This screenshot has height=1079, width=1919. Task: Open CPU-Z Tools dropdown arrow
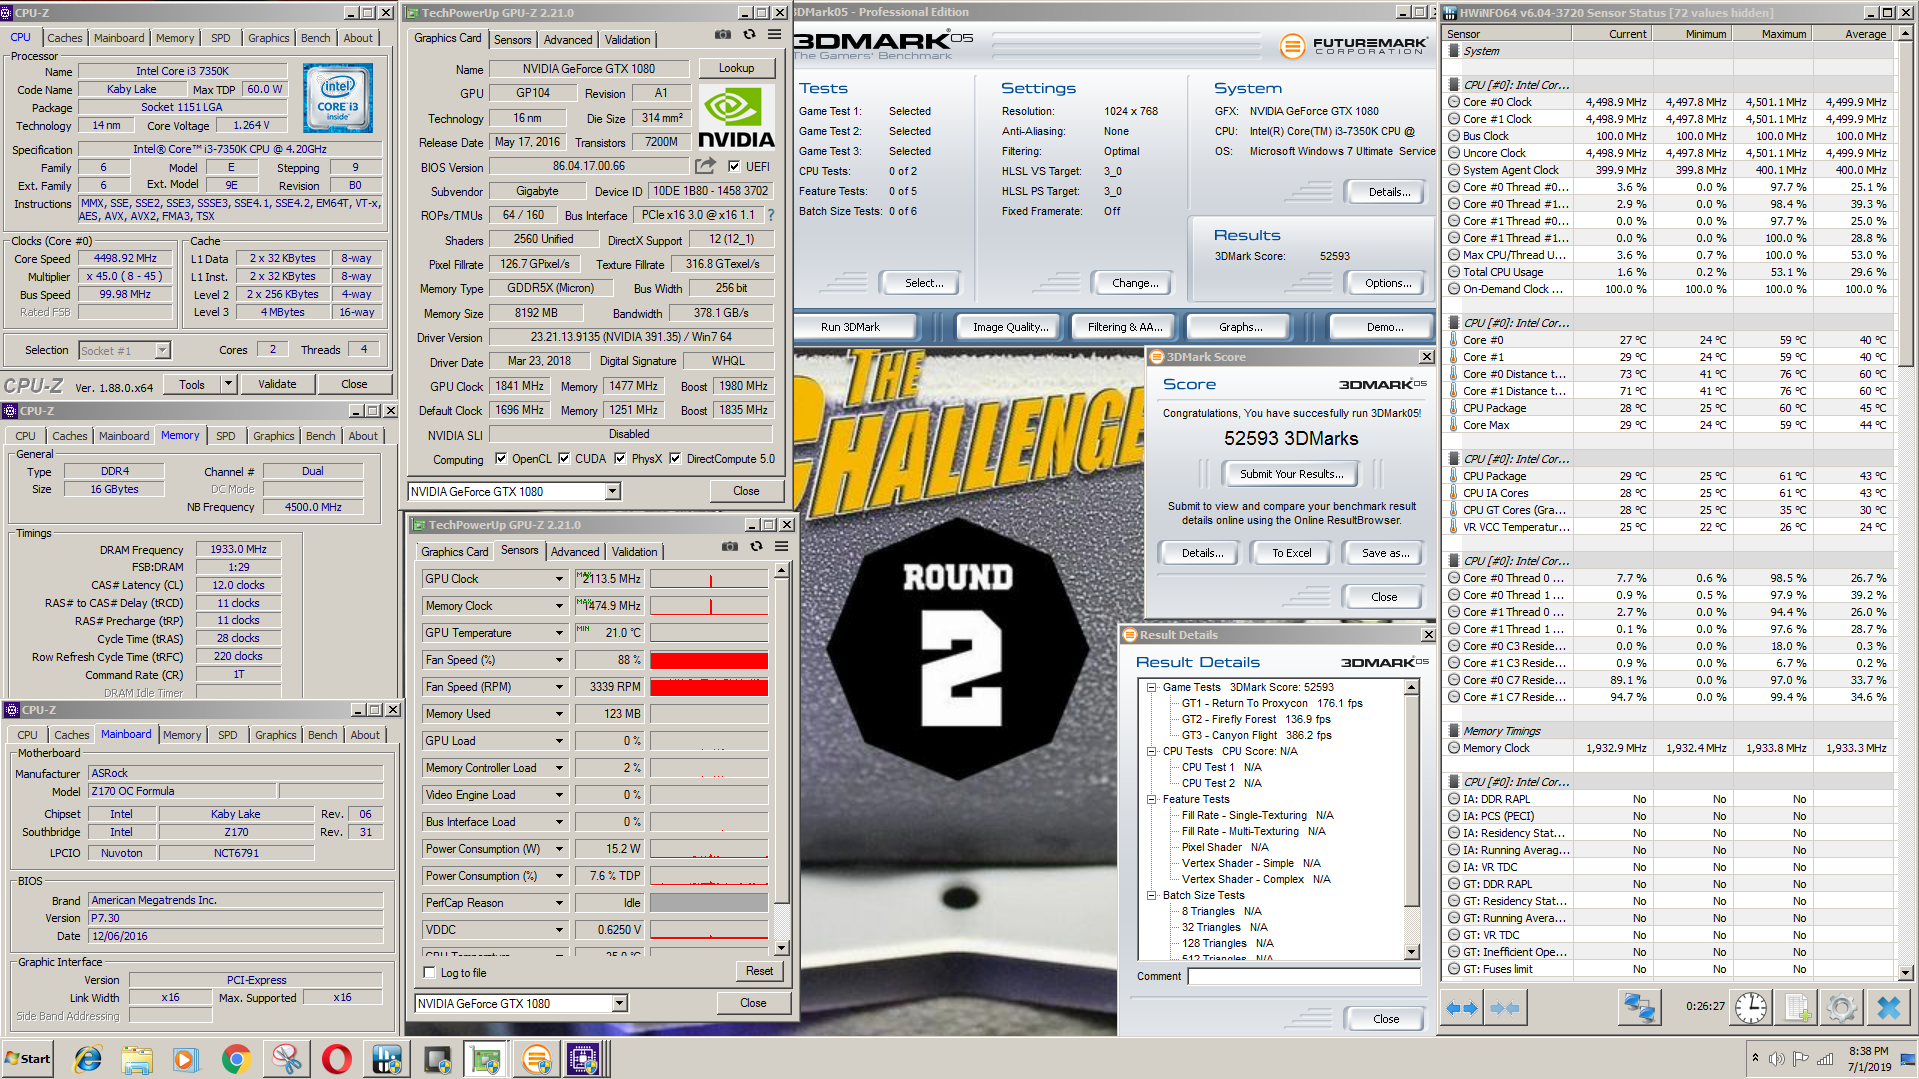[228, 384]
